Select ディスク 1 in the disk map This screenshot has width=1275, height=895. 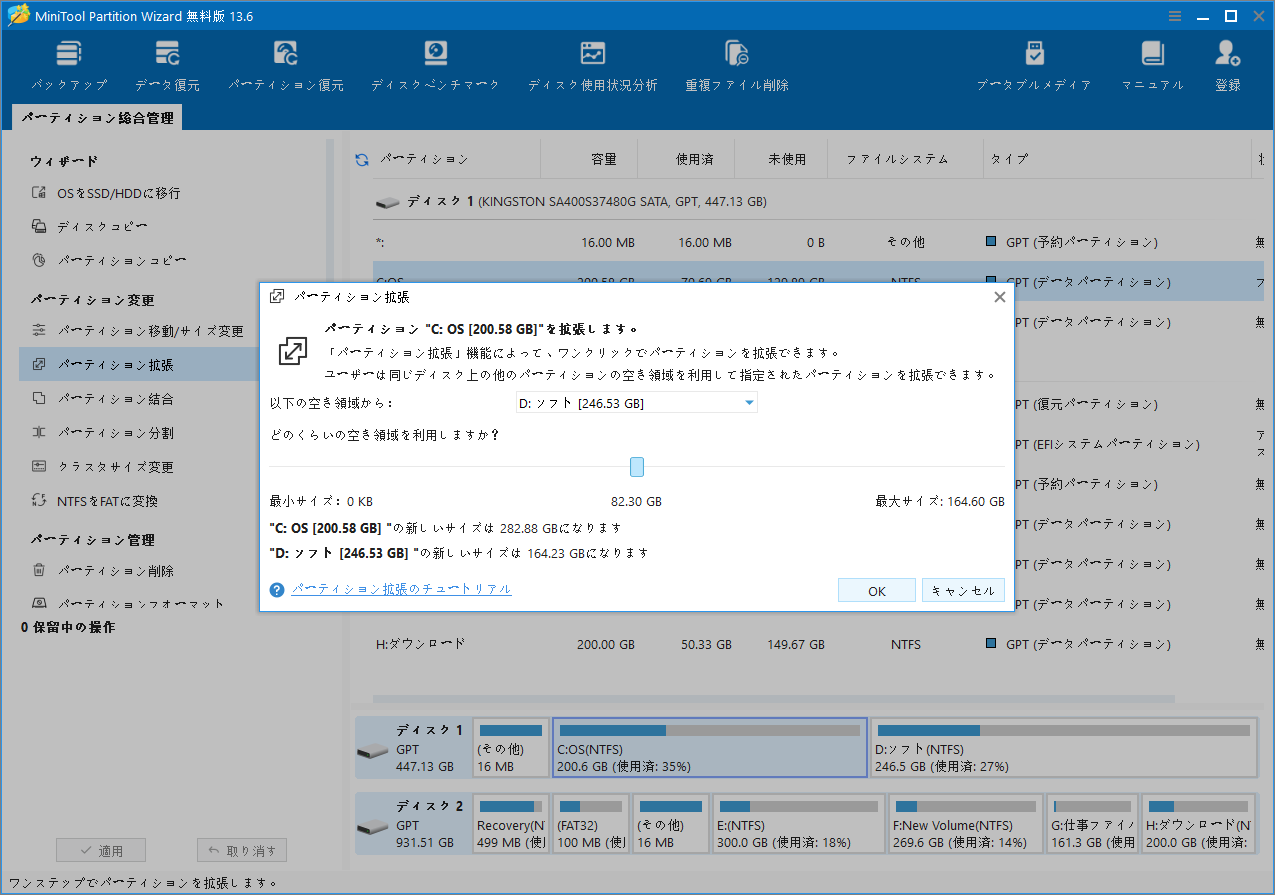pos(413,748)
